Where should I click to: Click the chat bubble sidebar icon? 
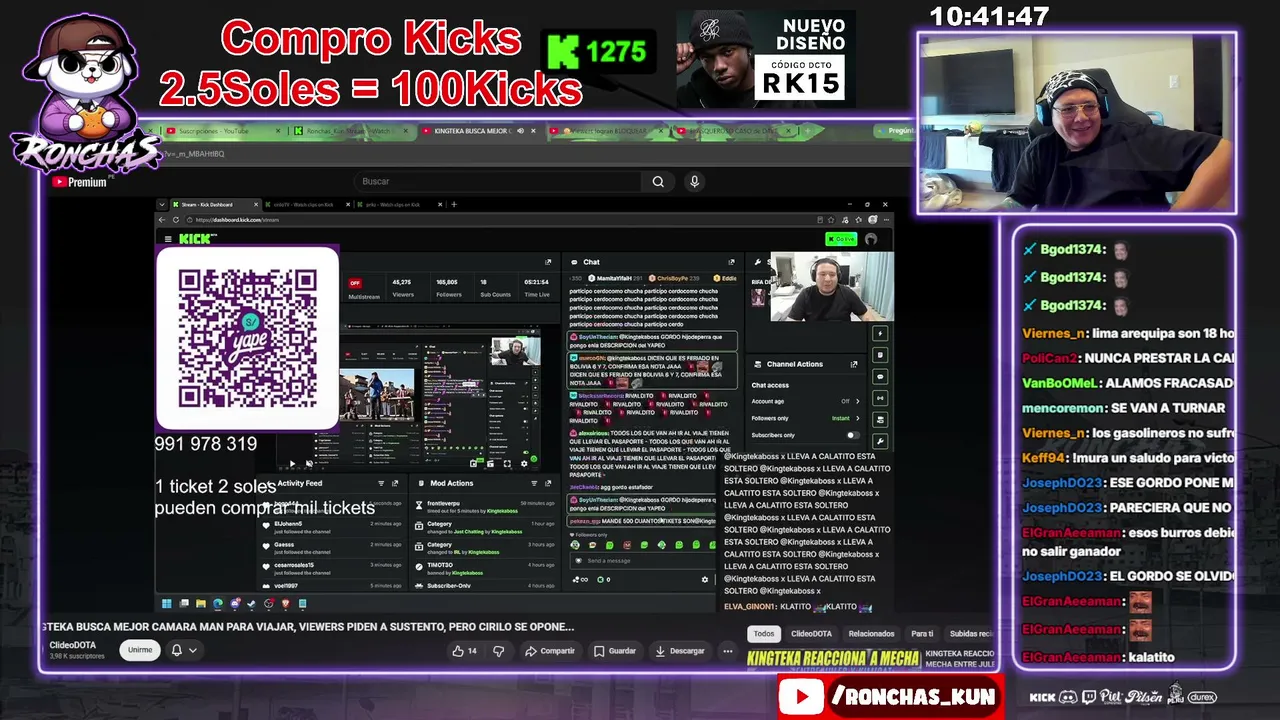pyautogui.click(x=880, y=376)
